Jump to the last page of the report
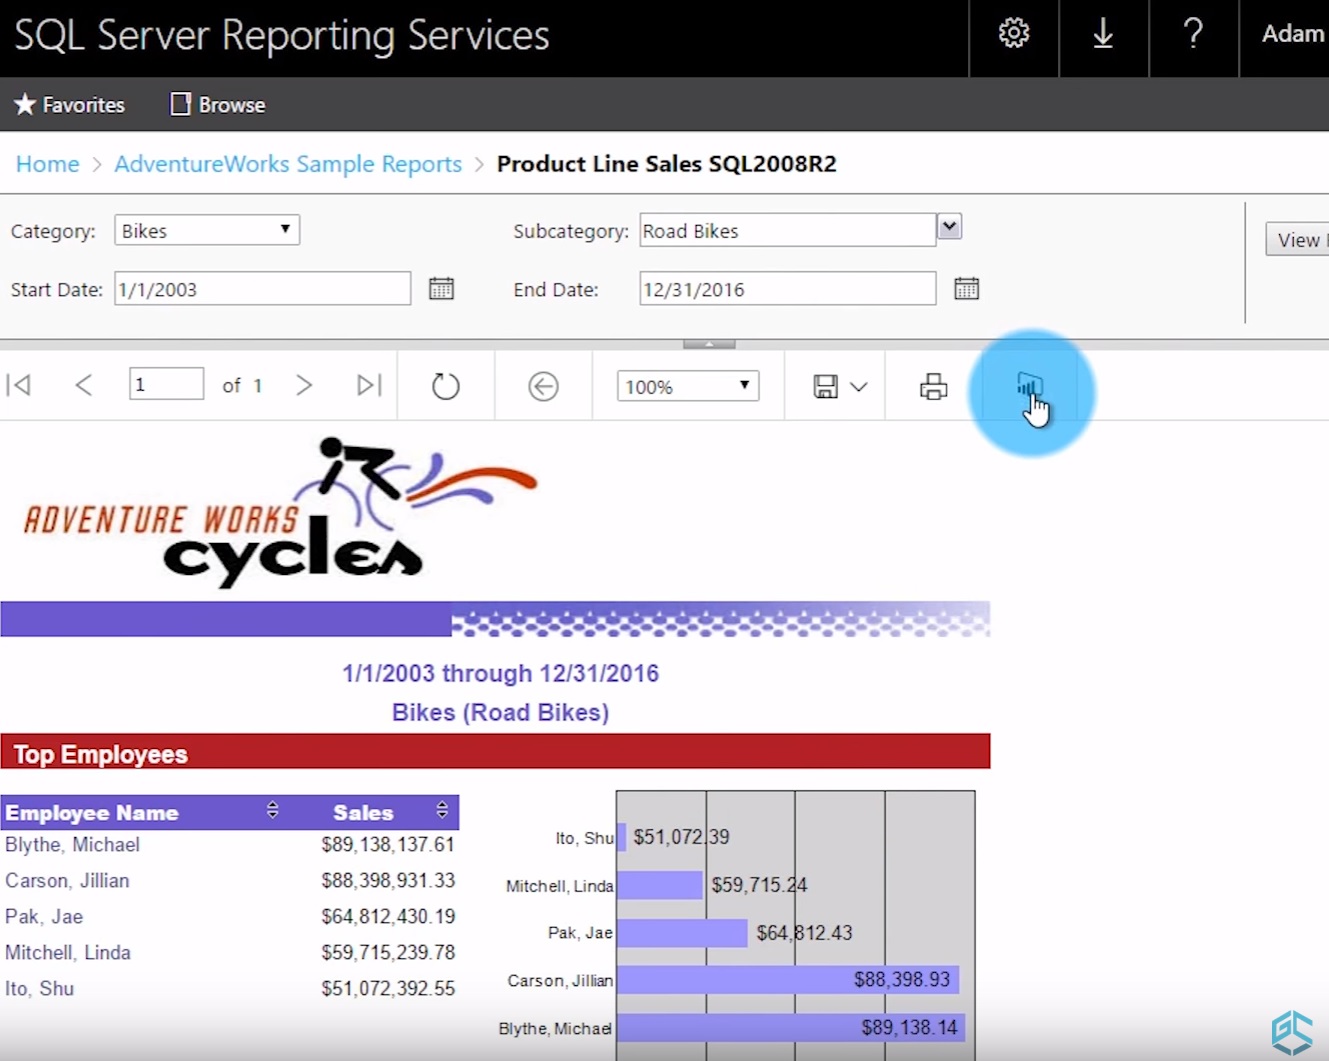Image resolution: width=1329 pixels, height=1061 pixels. pos(368,385)
